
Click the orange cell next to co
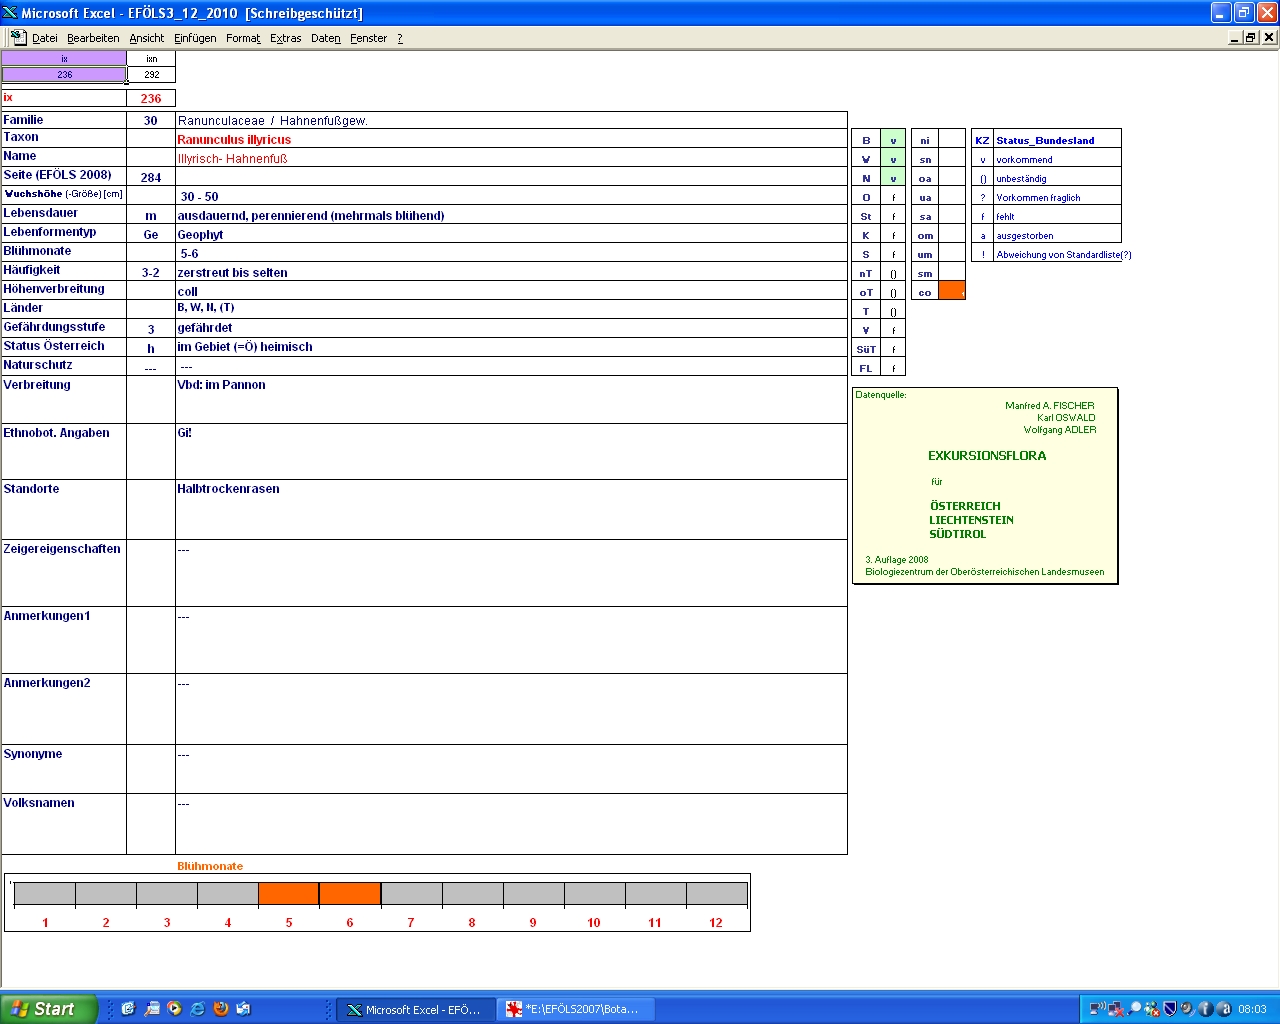click(952, 291)
